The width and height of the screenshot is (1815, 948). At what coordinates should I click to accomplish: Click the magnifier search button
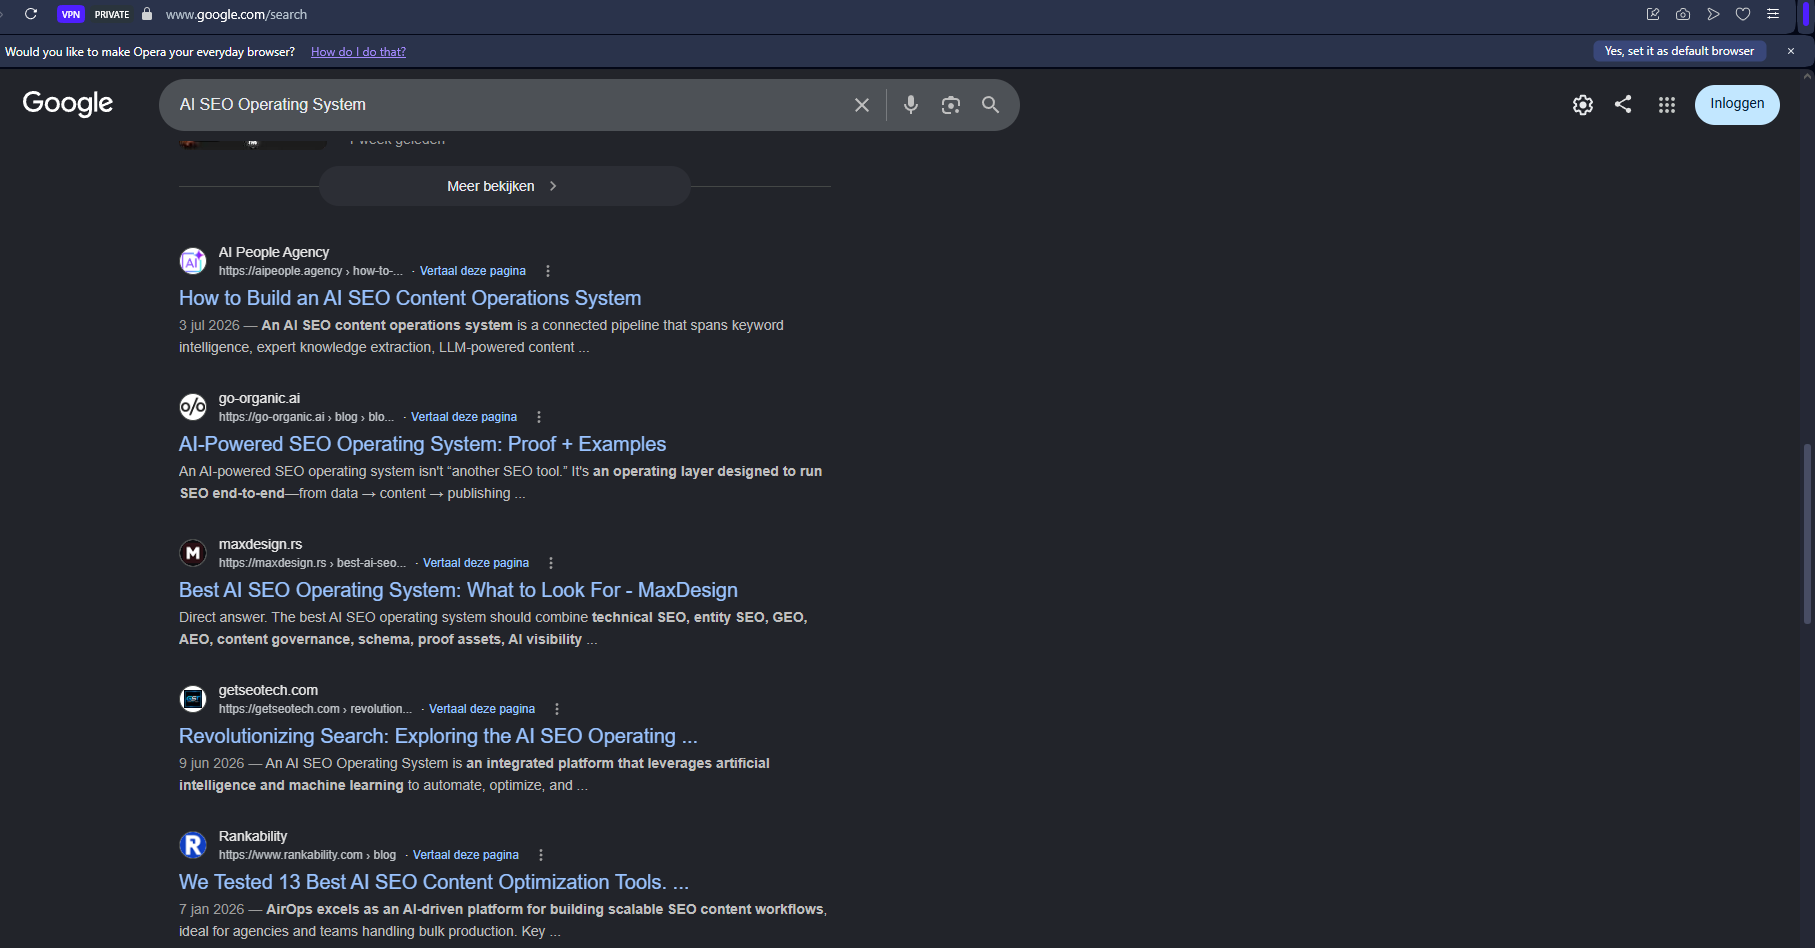[990, 105]
